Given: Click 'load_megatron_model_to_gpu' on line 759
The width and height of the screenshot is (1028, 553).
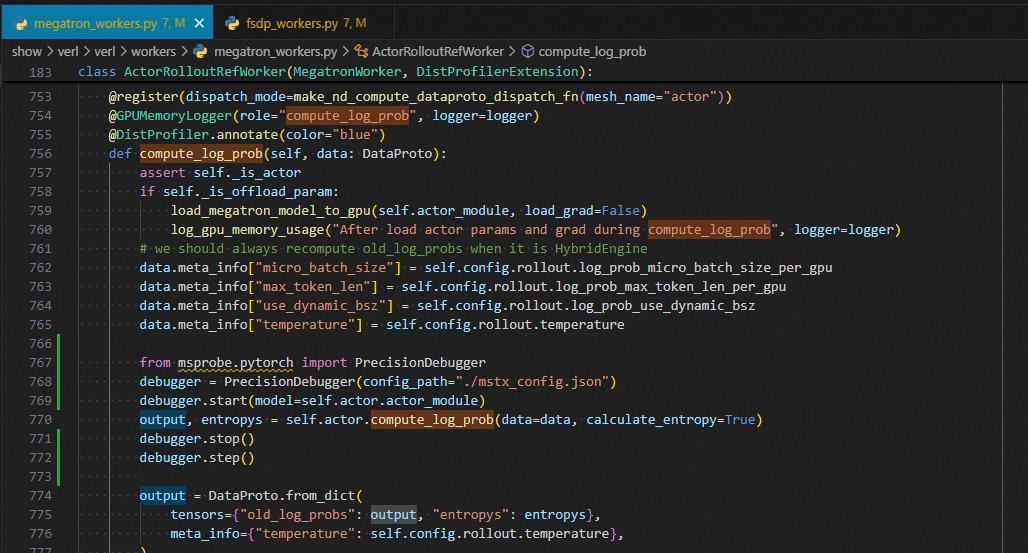Looking at the screenshot, I should [x=271, y=211].
